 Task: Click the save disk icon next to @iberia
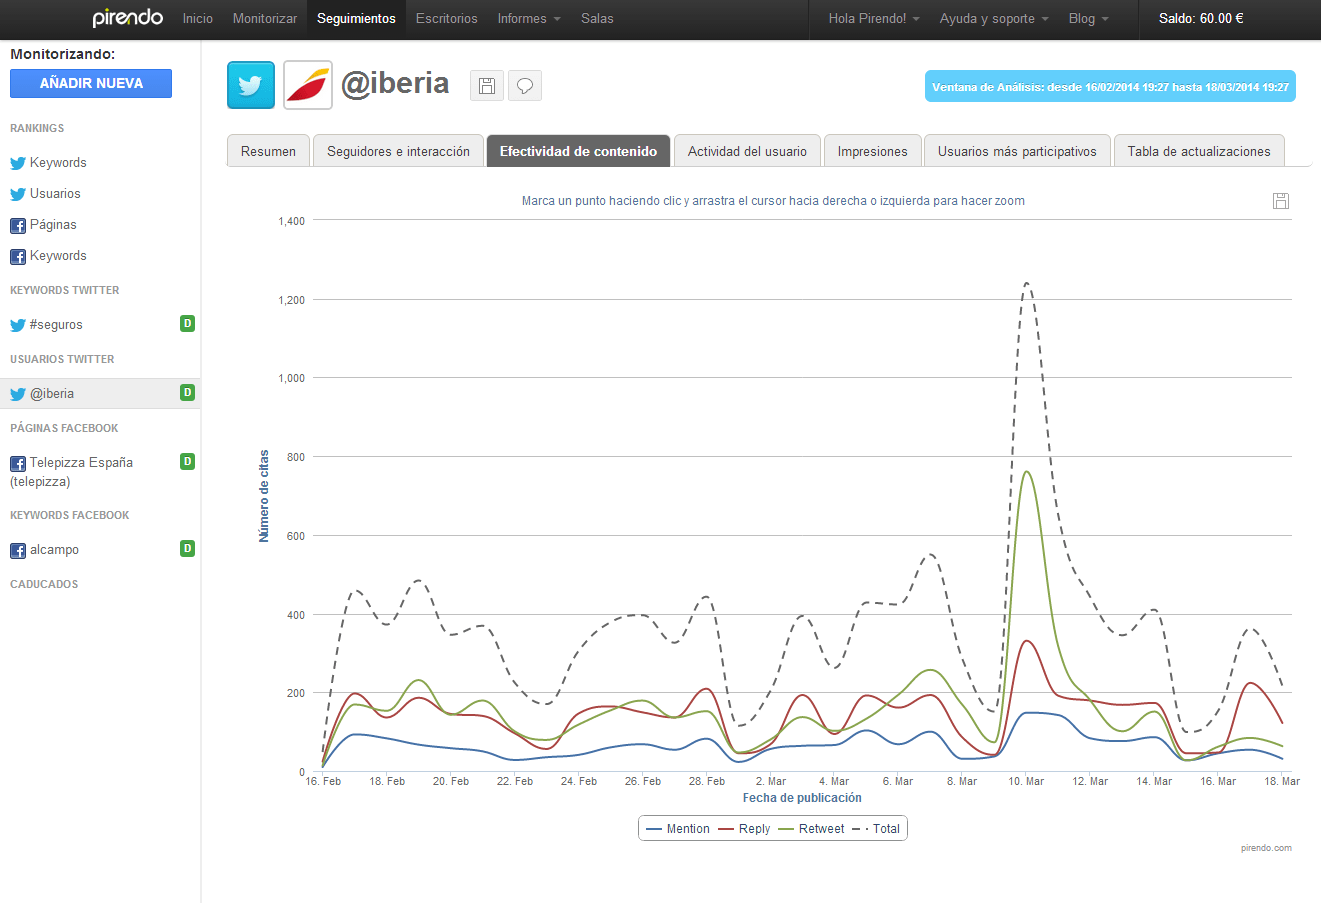pyautogui.click(x=487, y=86)
